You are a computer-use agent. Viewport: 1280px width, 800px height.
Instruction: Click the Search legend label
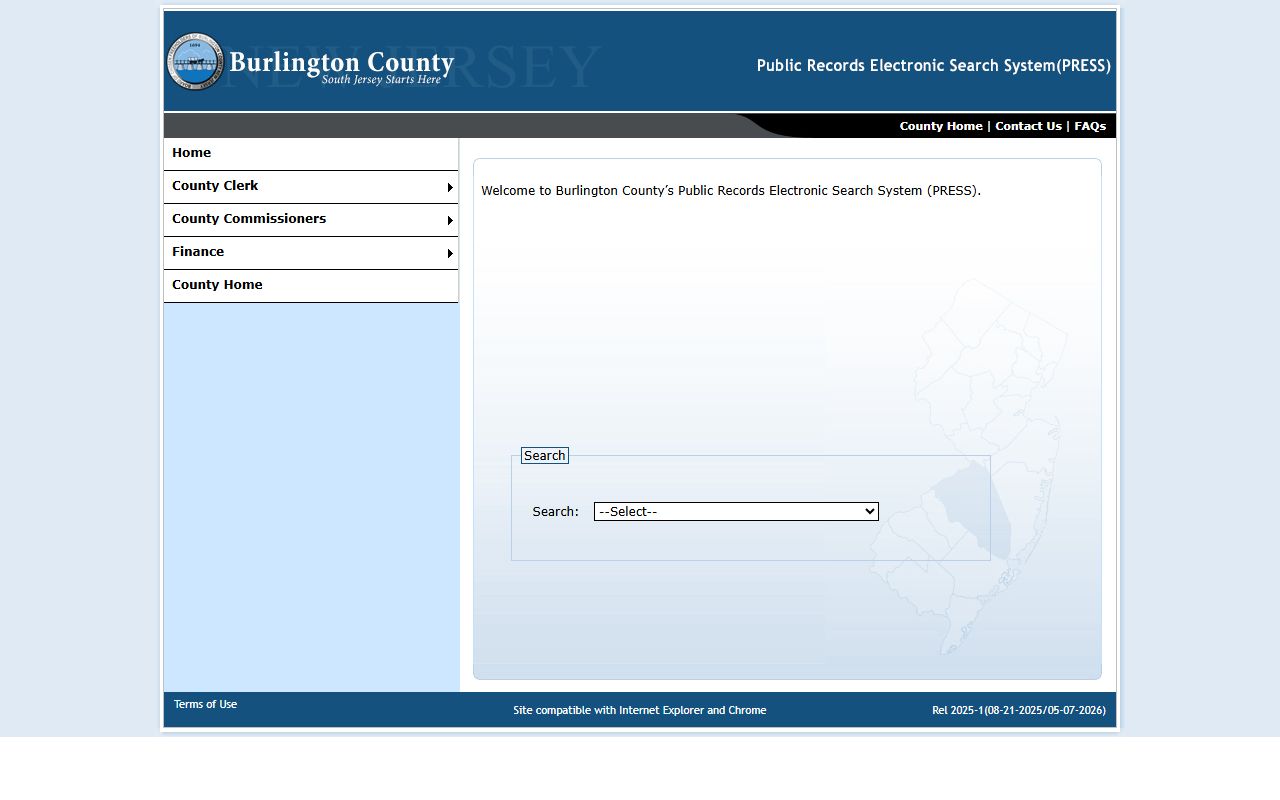(545, 455)
